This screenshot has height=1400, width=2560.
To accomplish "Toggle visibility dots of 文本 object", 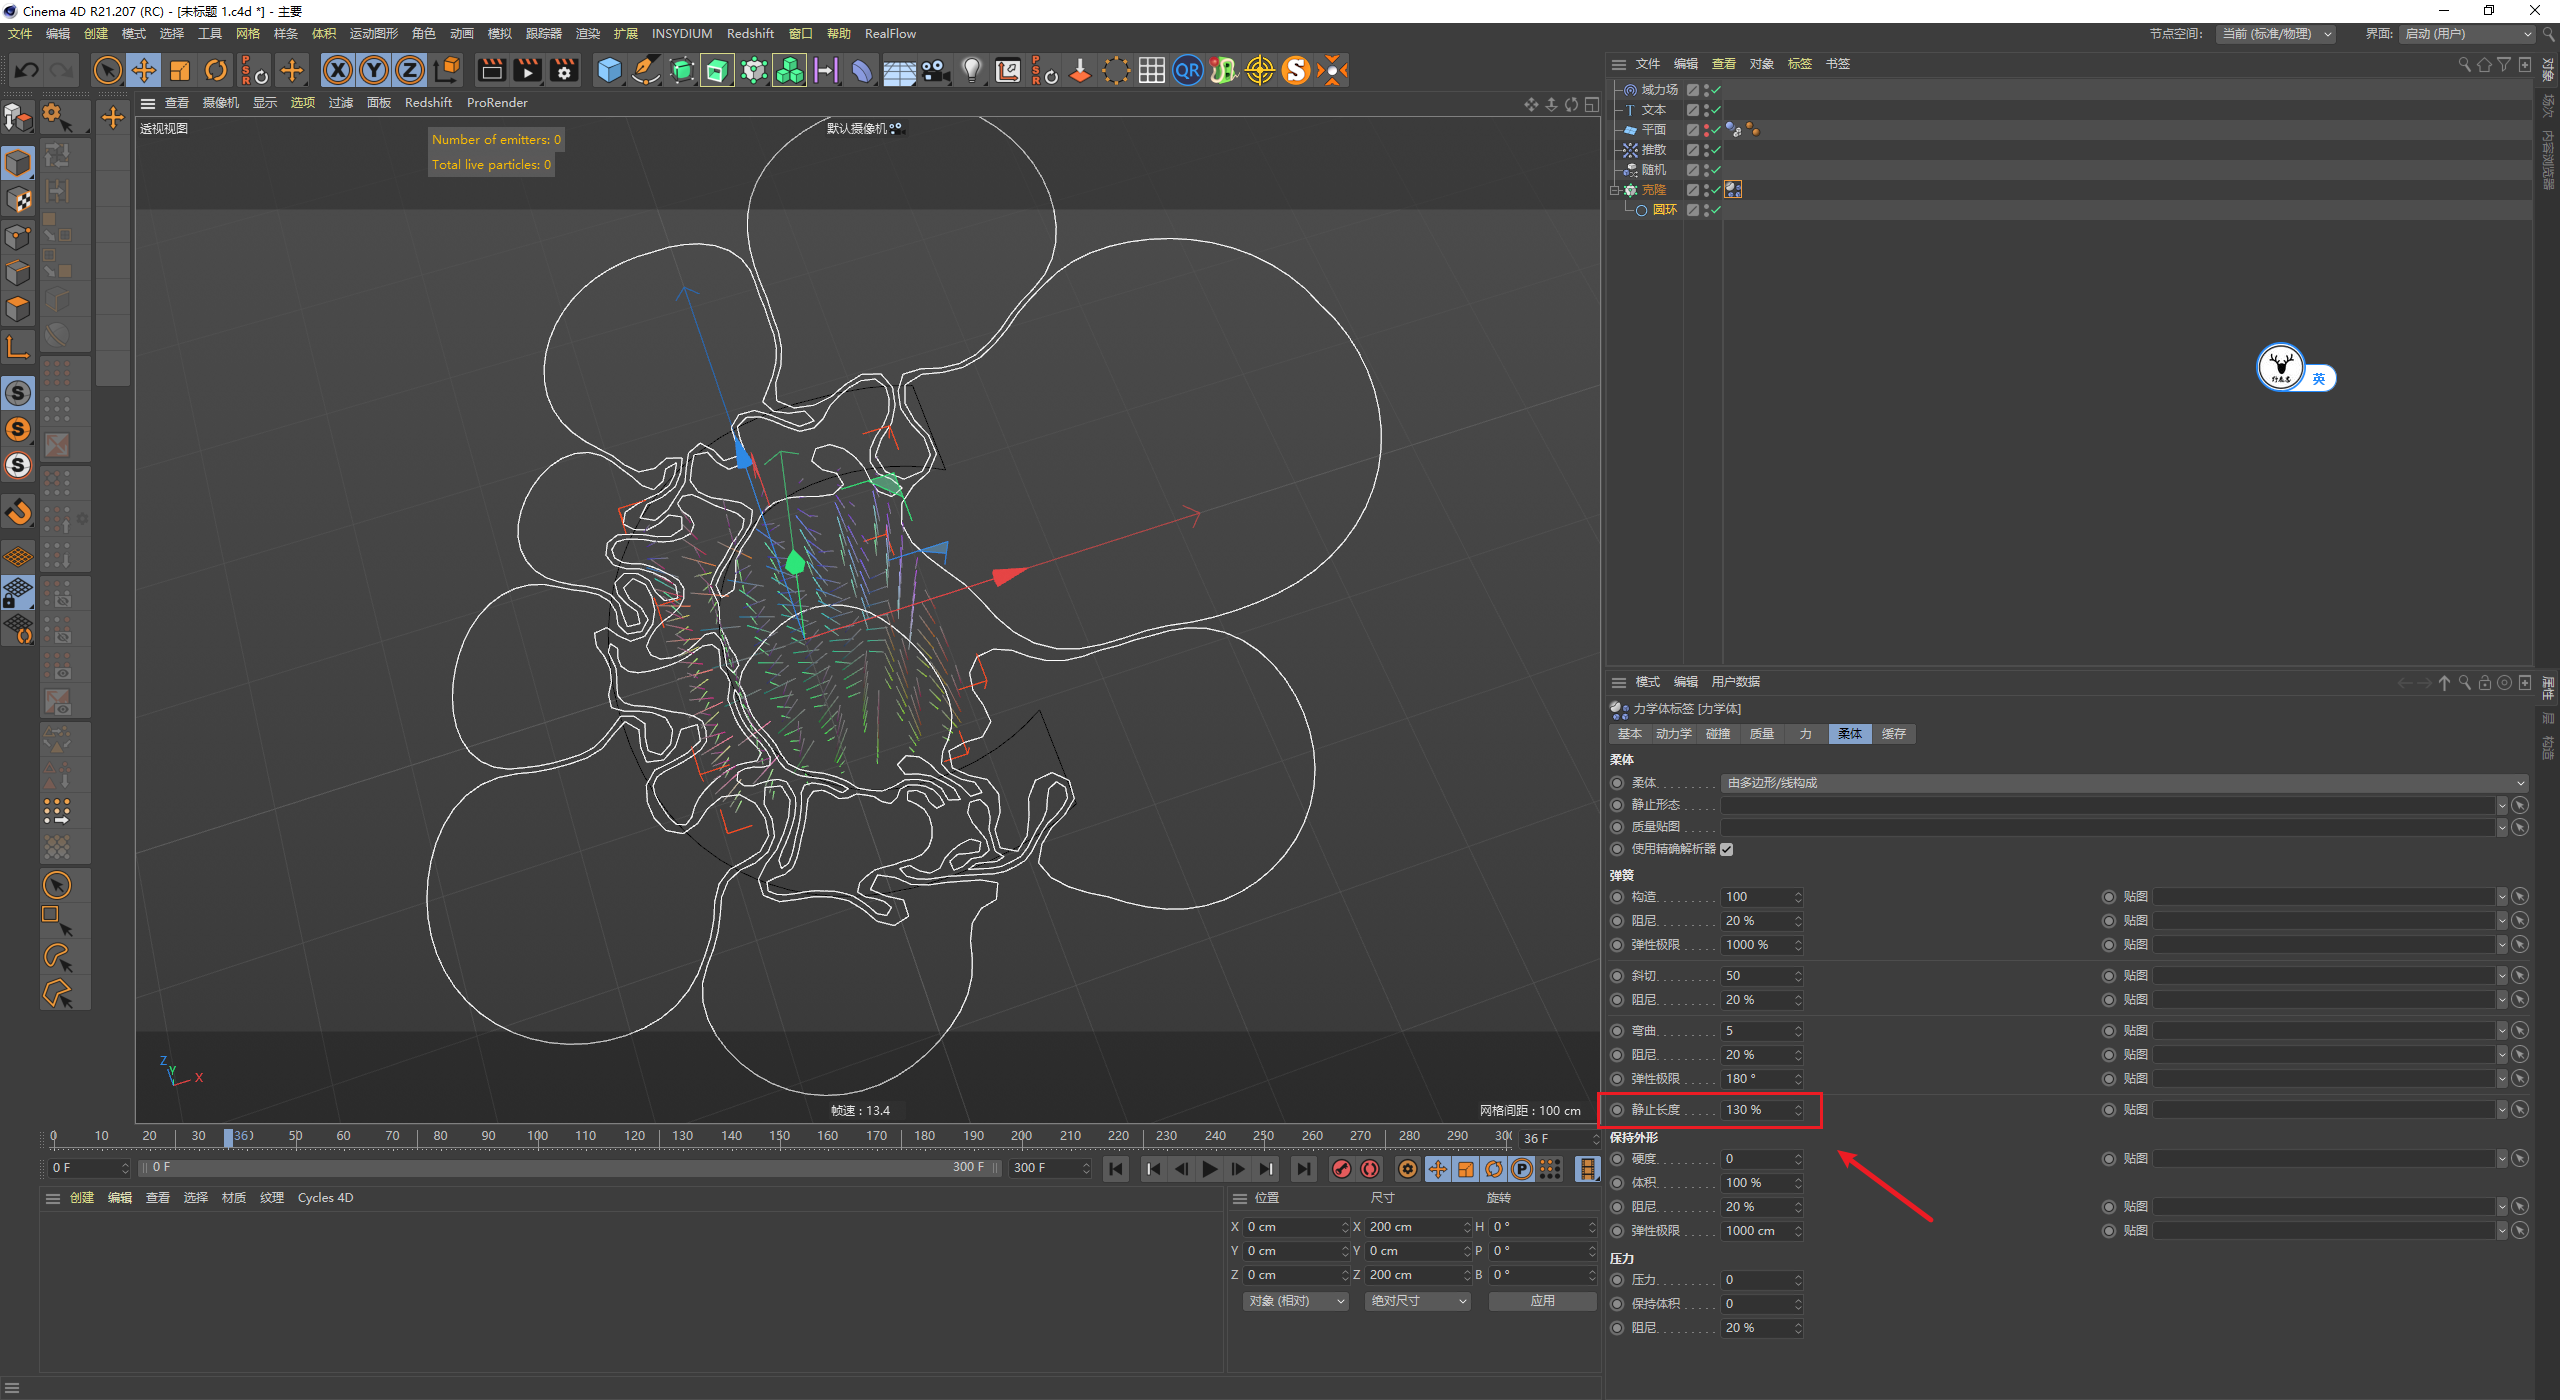I will 1706,110.
